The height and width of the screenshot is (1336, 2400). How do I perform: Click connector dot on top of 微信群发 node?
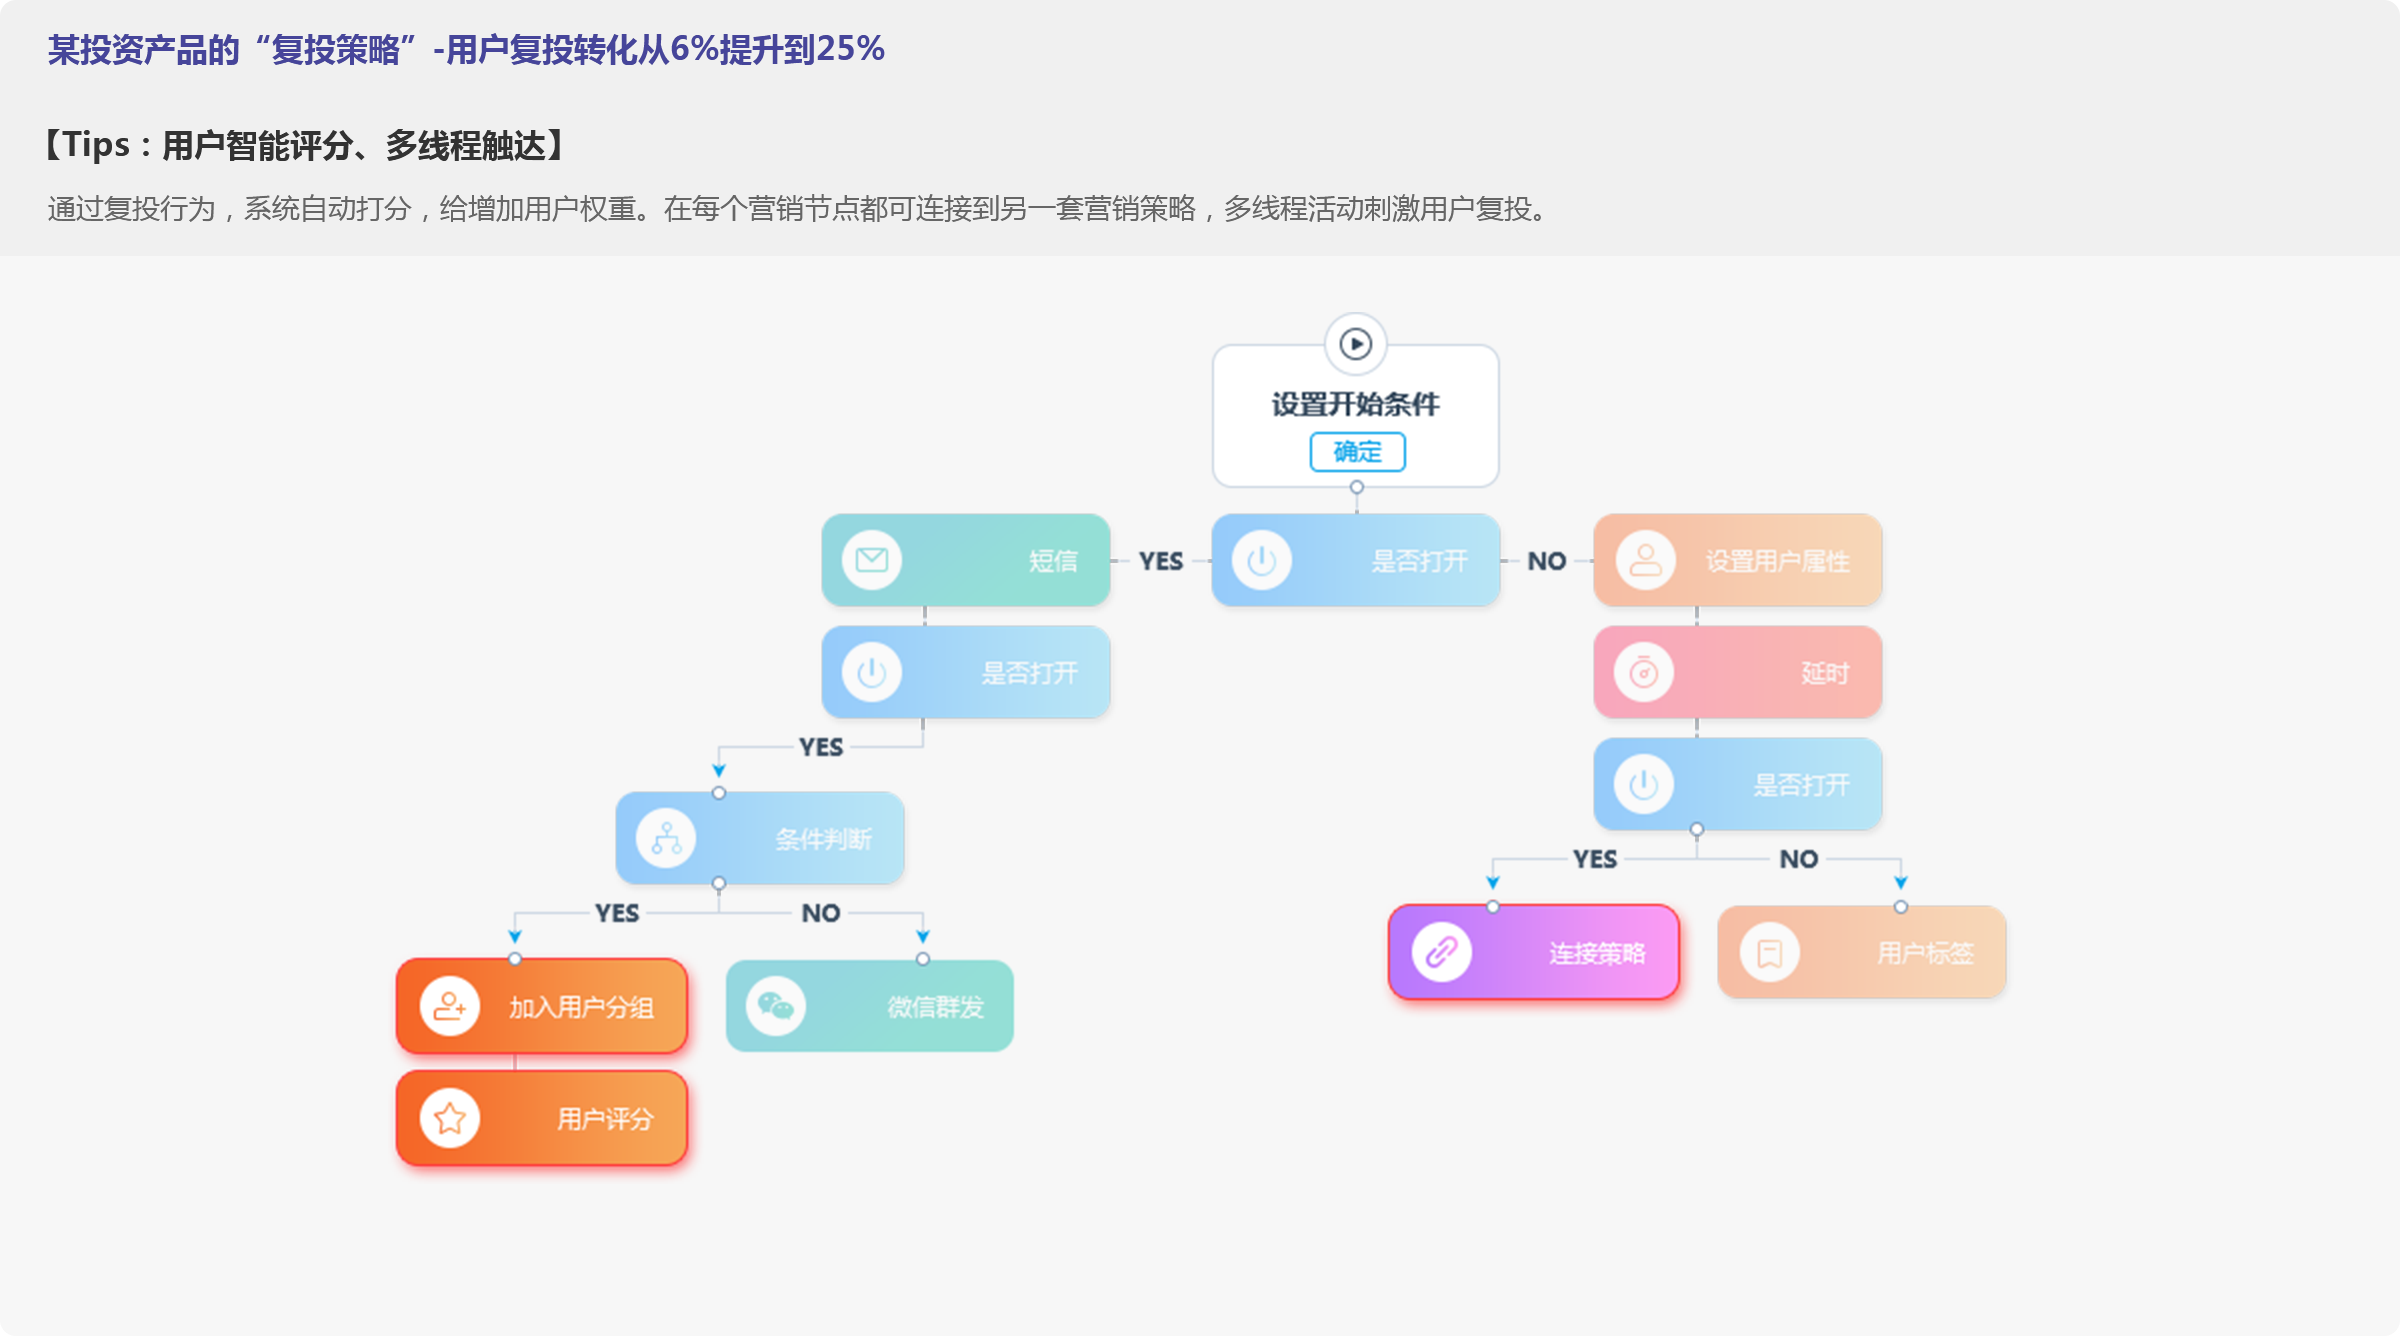pos(922,959)
